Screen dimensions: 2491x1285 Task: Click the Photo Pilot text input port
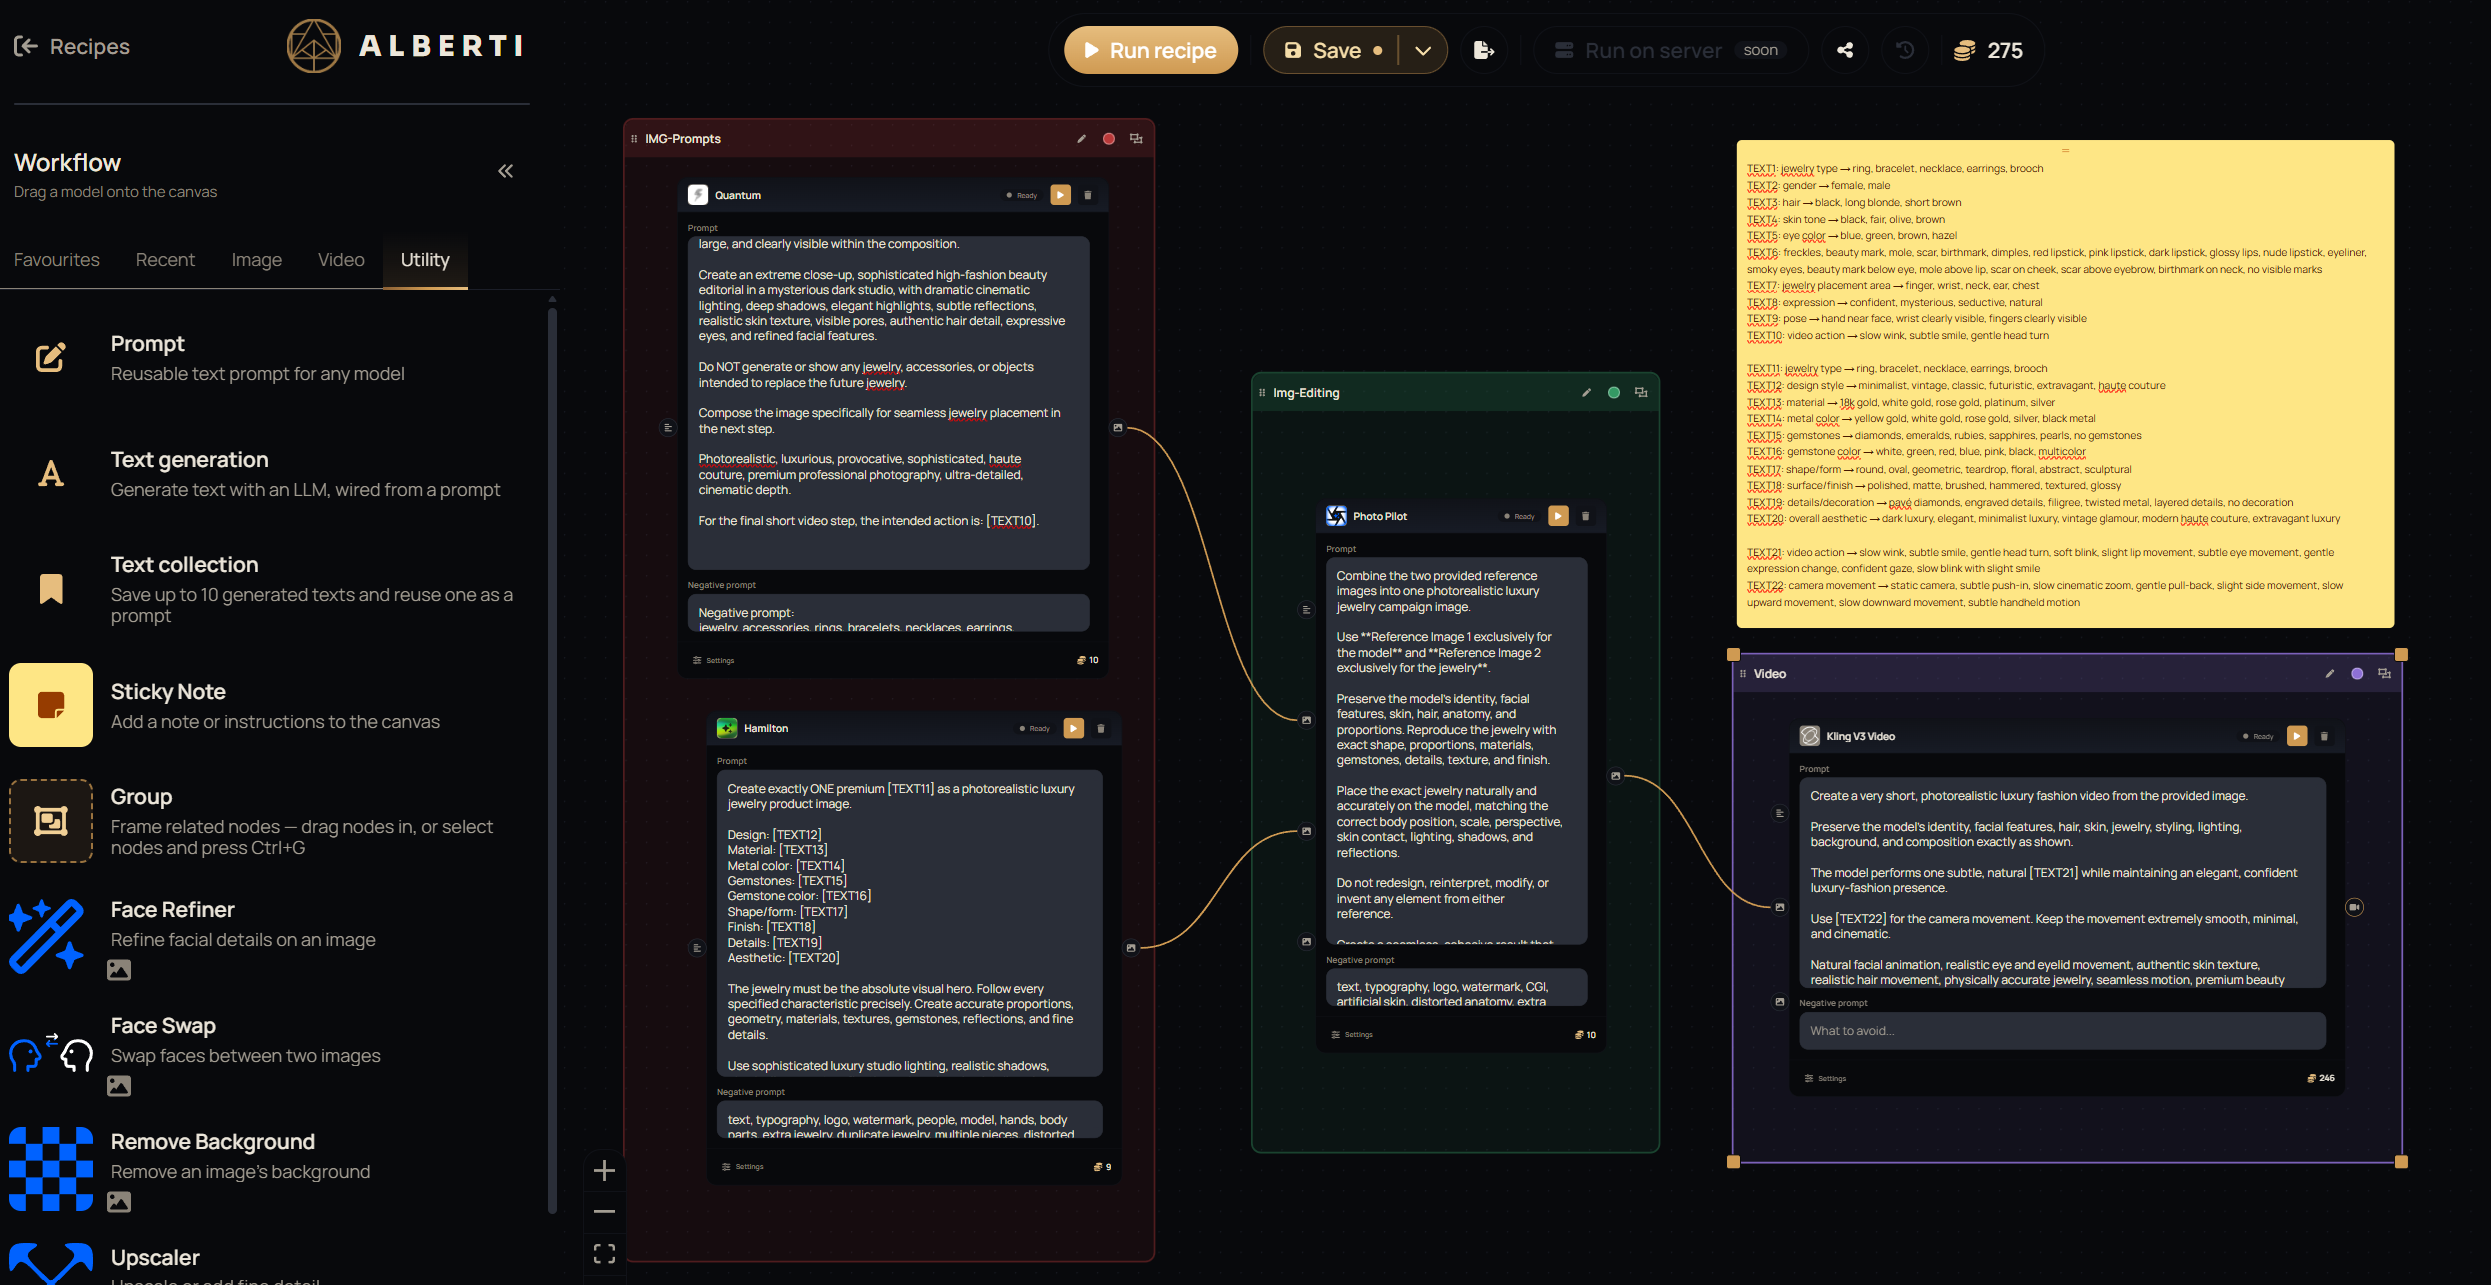[x=1306, y=610]
